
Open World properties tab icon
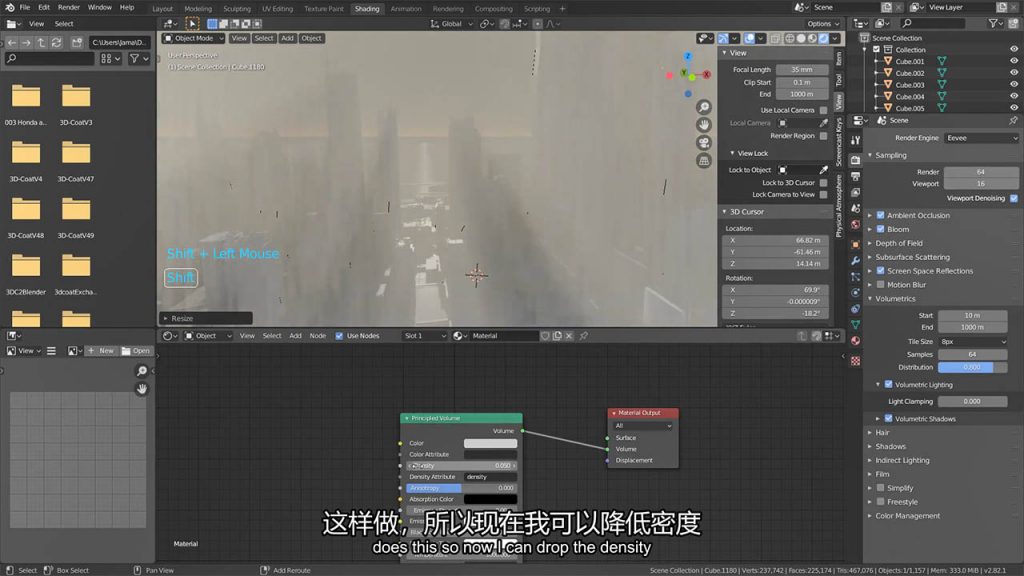856,225
